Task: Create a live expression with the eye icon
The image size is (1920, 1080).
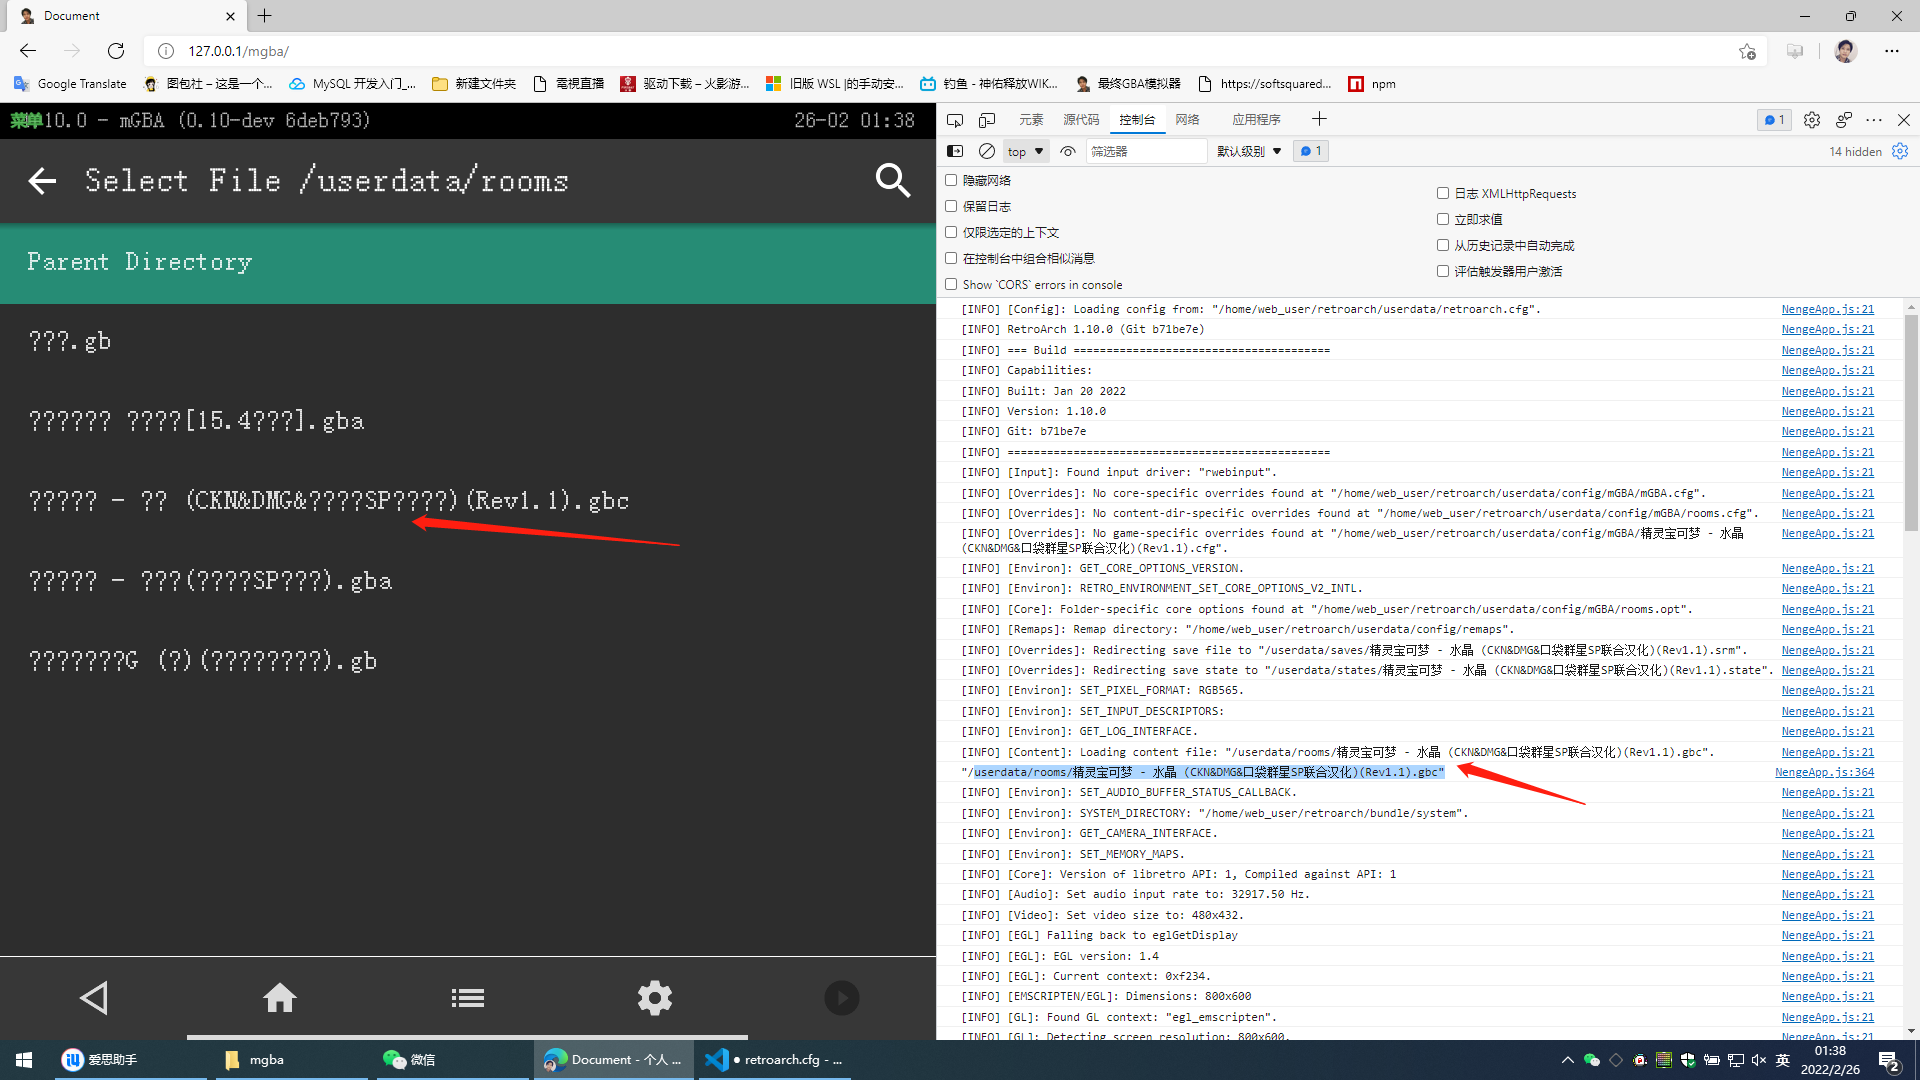Action: coord(1067,151)
